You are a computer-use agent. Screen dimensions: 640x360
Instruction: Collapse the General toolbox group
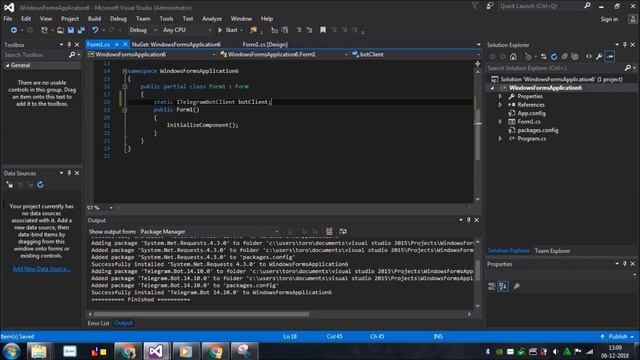(x=7, y=65)
